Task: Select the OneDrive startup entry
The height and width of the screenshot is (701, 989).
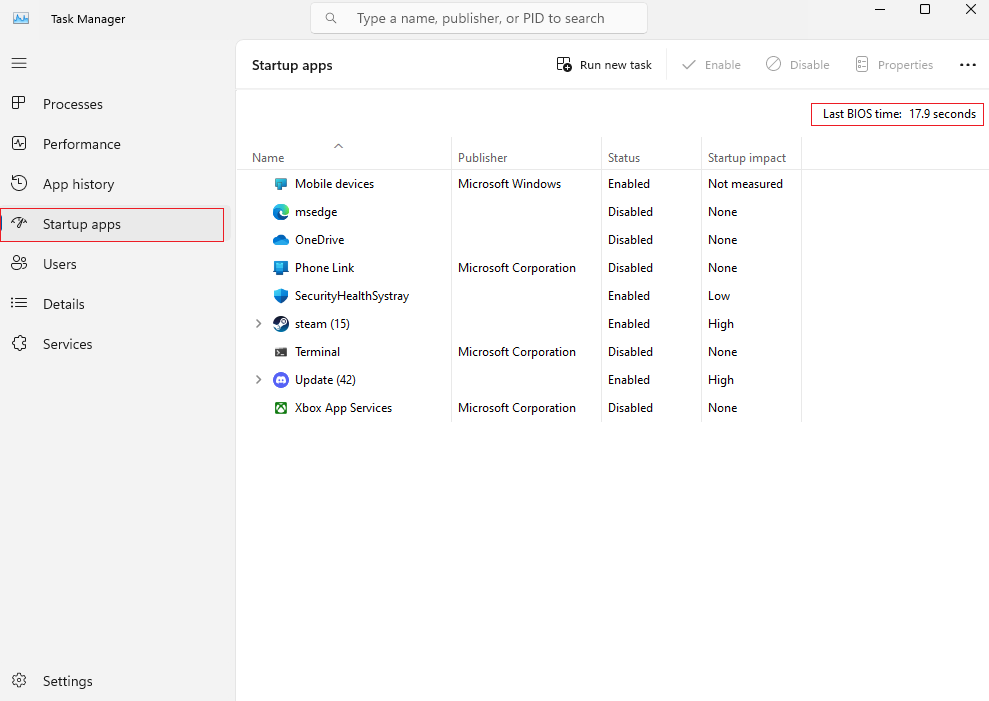Action: (320, 240)
